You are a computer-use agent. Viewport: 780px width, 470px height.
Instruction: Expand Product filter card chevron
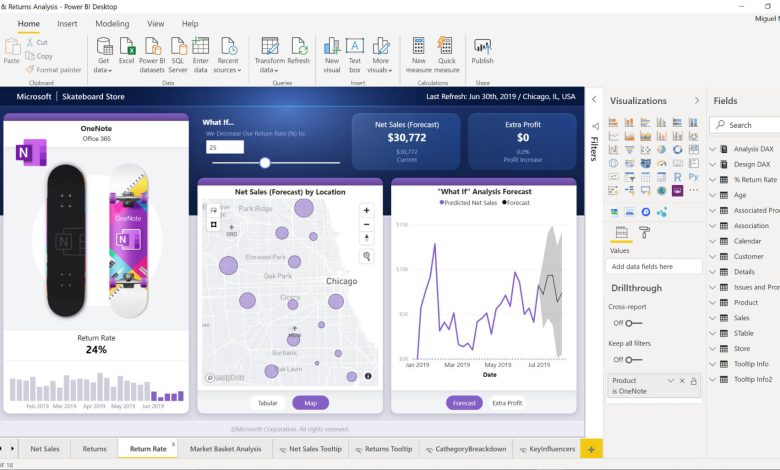671,380
